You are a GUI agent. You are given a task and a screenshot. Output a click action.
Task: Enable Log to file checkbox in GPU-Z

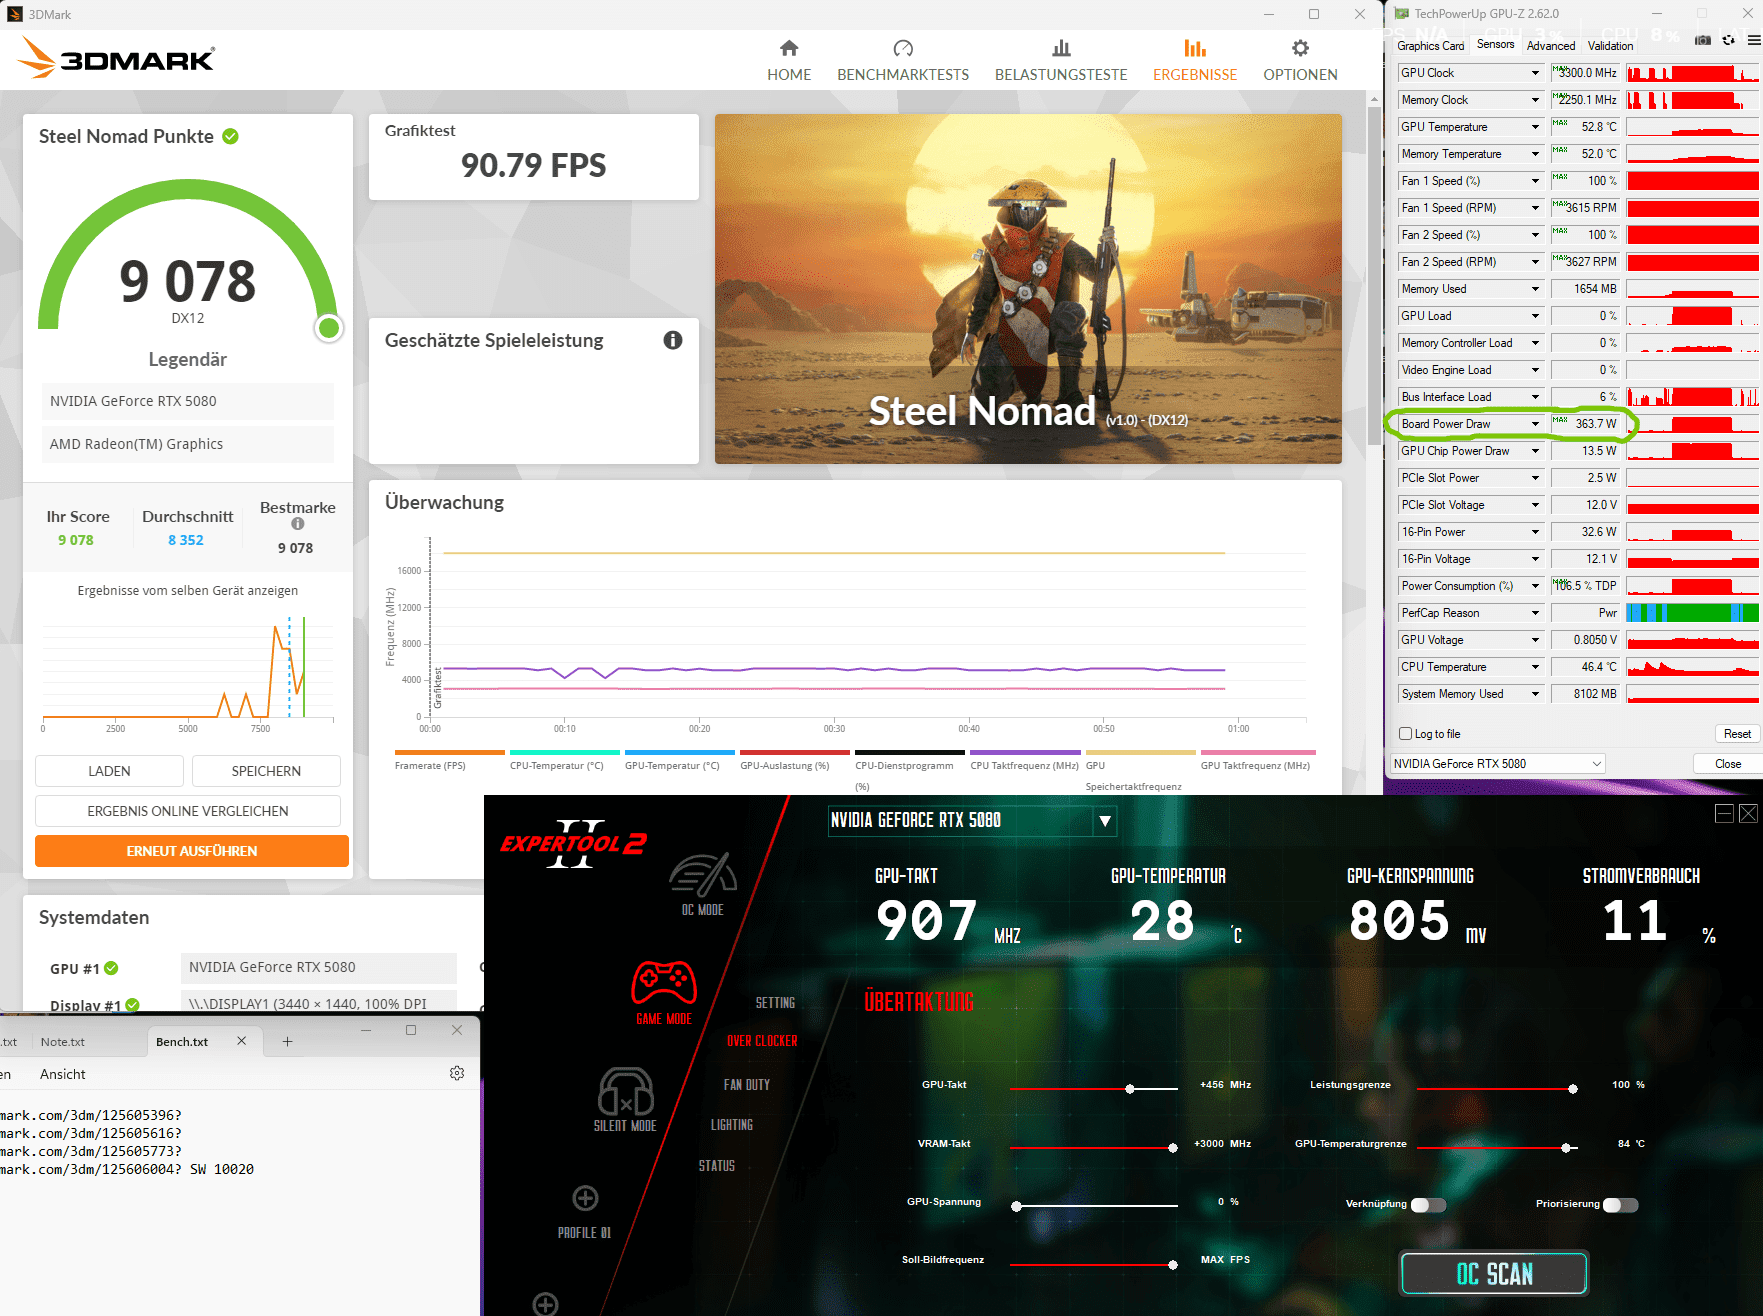pos(1405,734)
